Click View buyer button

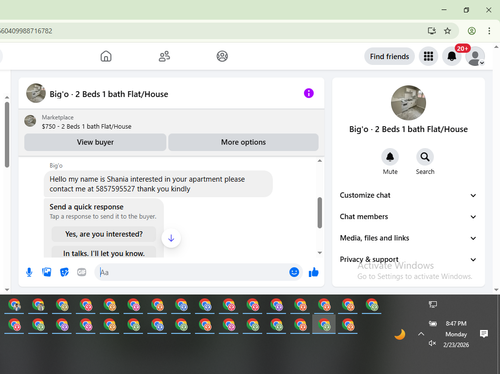[x=95, y=142]
